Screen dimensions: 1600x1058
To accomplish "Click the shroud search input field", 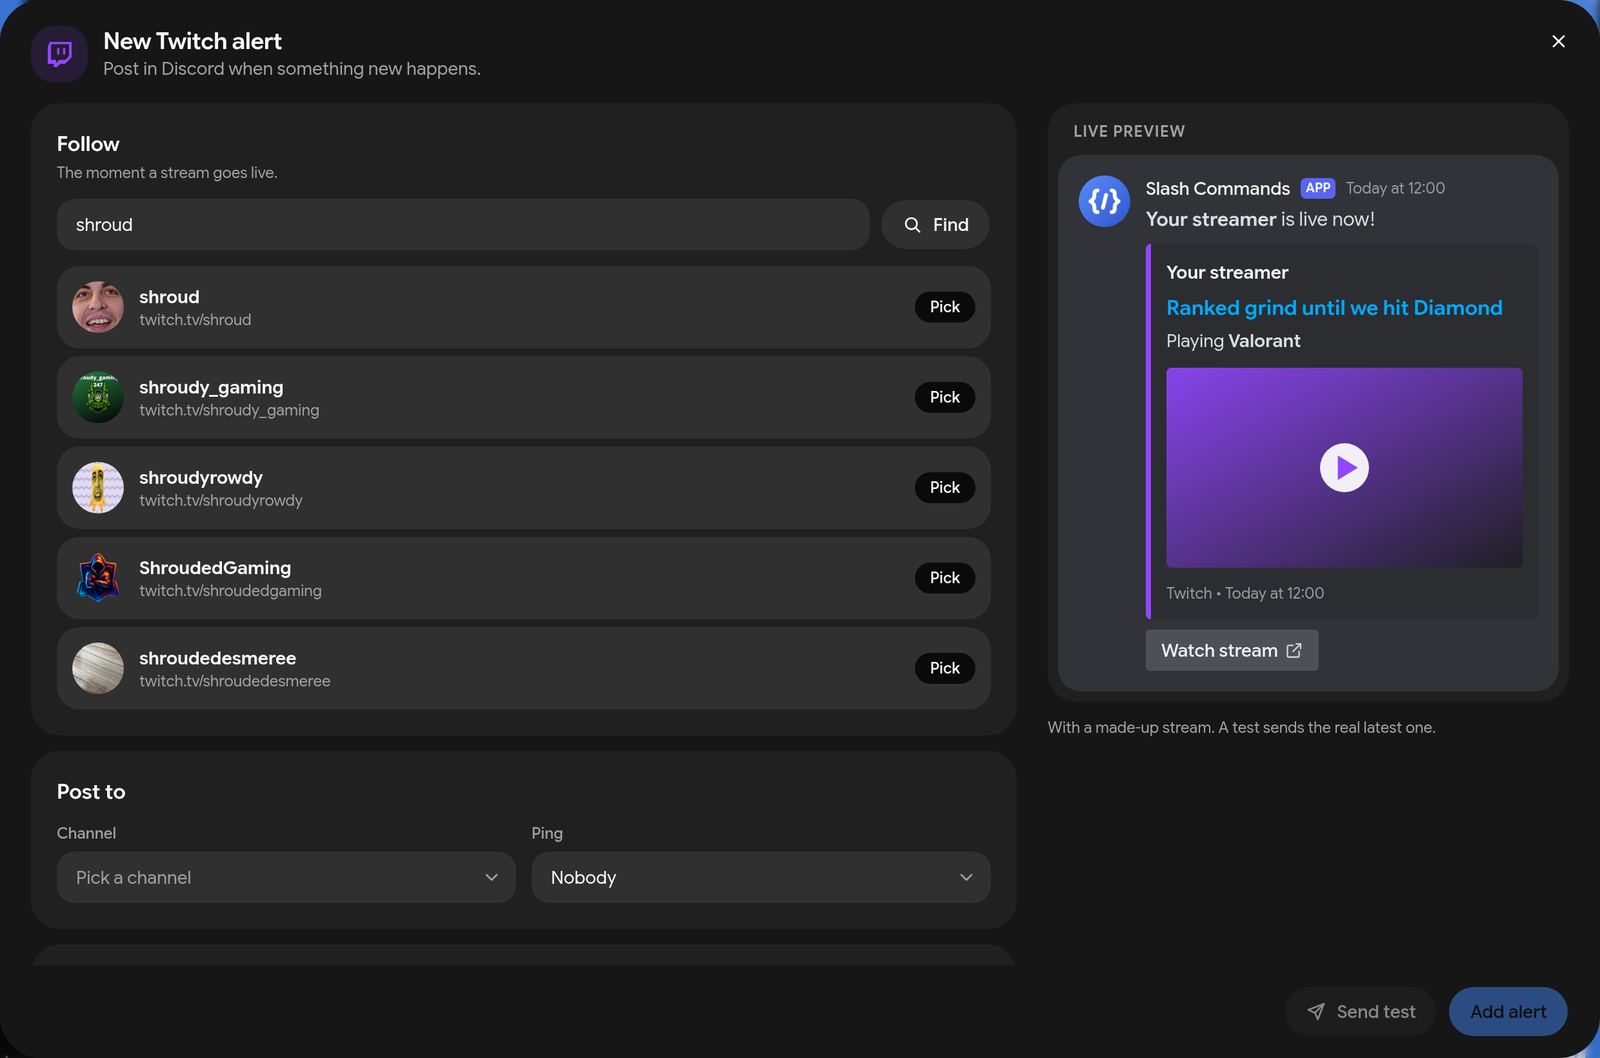I will [463, 224].
